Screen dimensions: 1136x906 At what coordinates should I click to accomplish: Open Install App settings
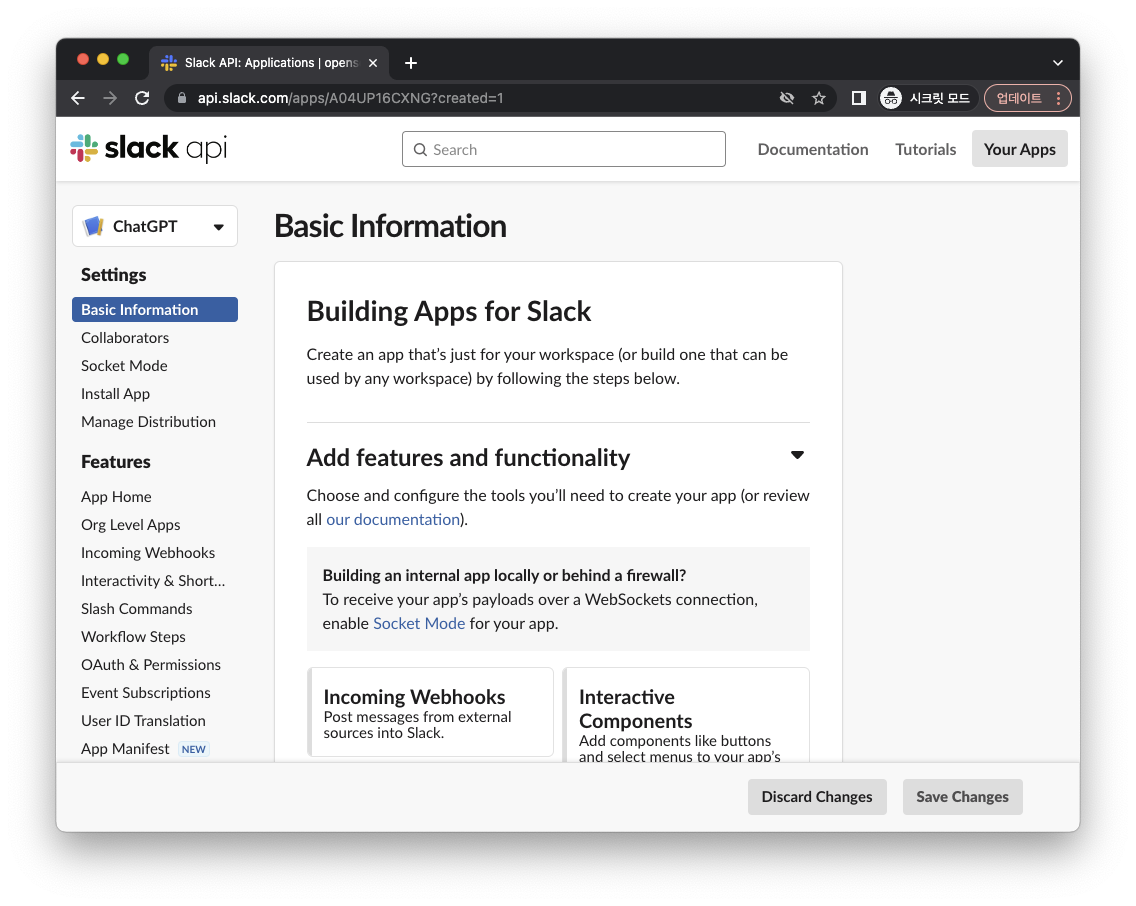pos(115,394)
